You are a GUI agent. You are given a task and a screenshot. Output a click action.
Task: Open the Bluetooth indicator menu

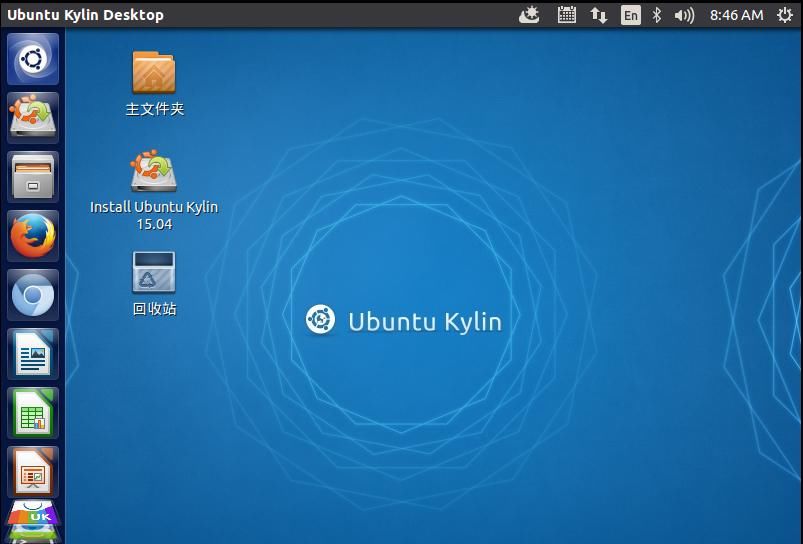pos(657,15)
